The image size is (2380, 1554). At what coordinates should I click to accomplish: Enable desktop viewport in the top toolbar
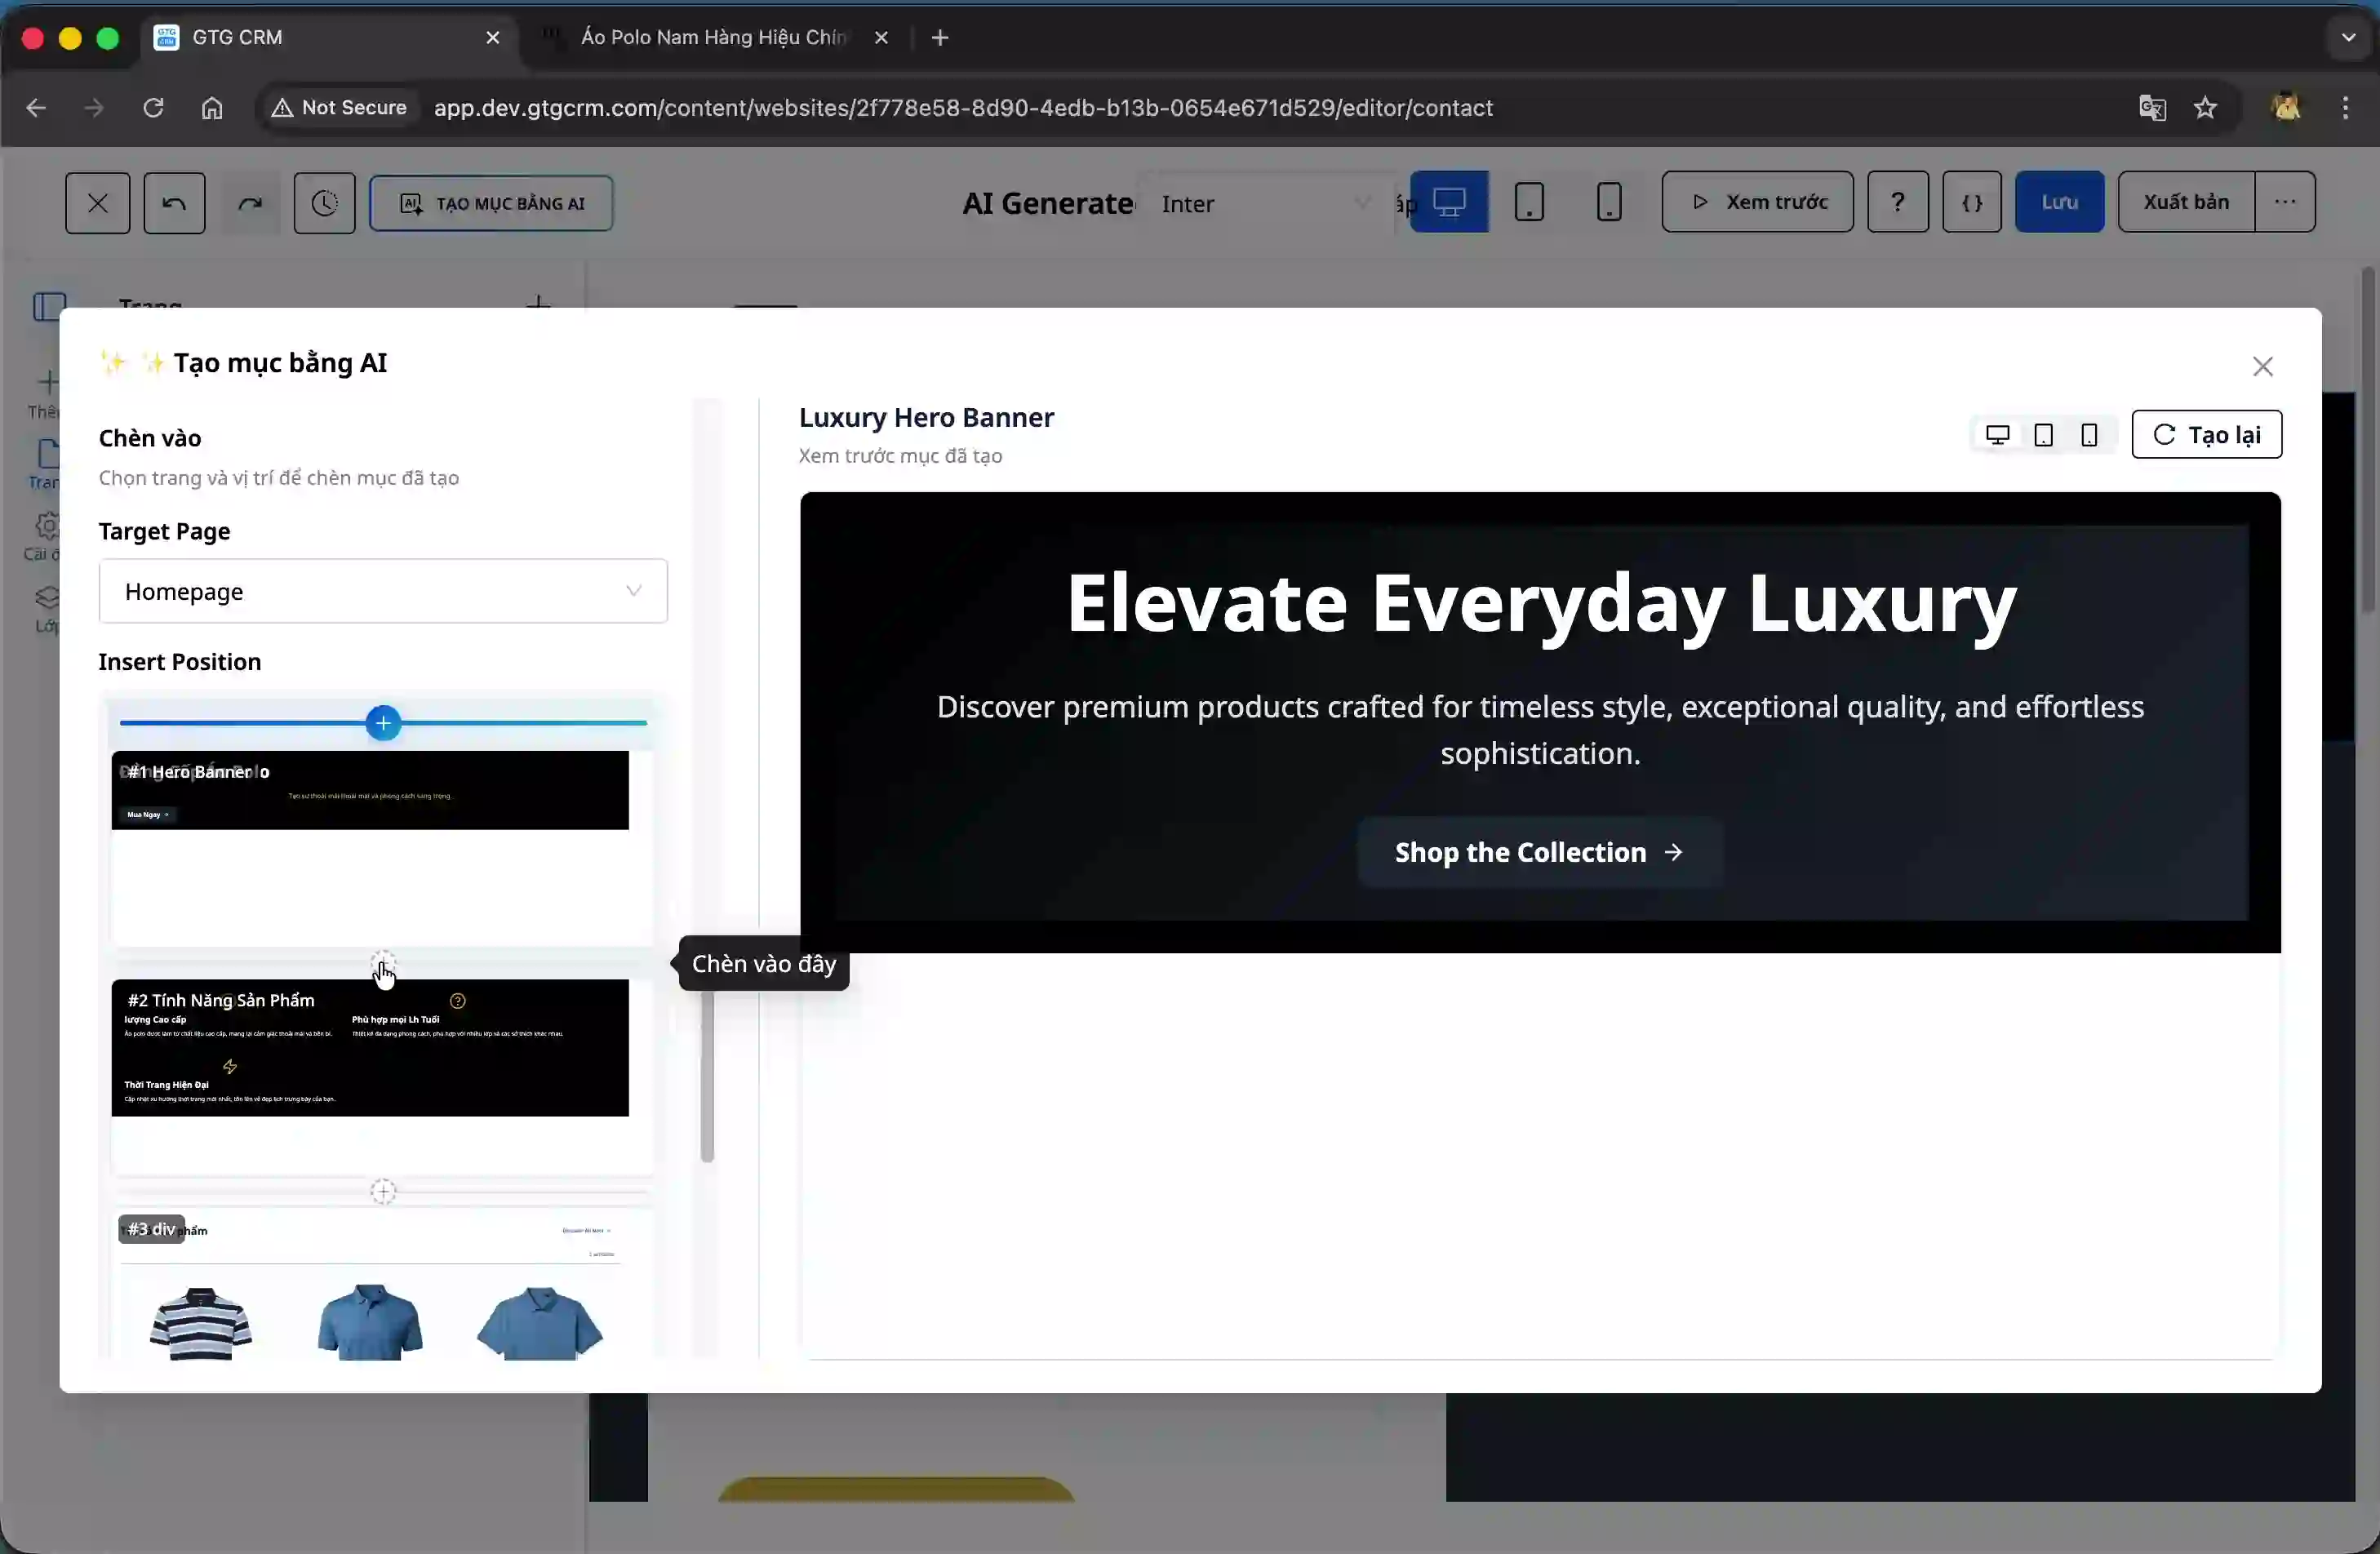click(1448, 201)
